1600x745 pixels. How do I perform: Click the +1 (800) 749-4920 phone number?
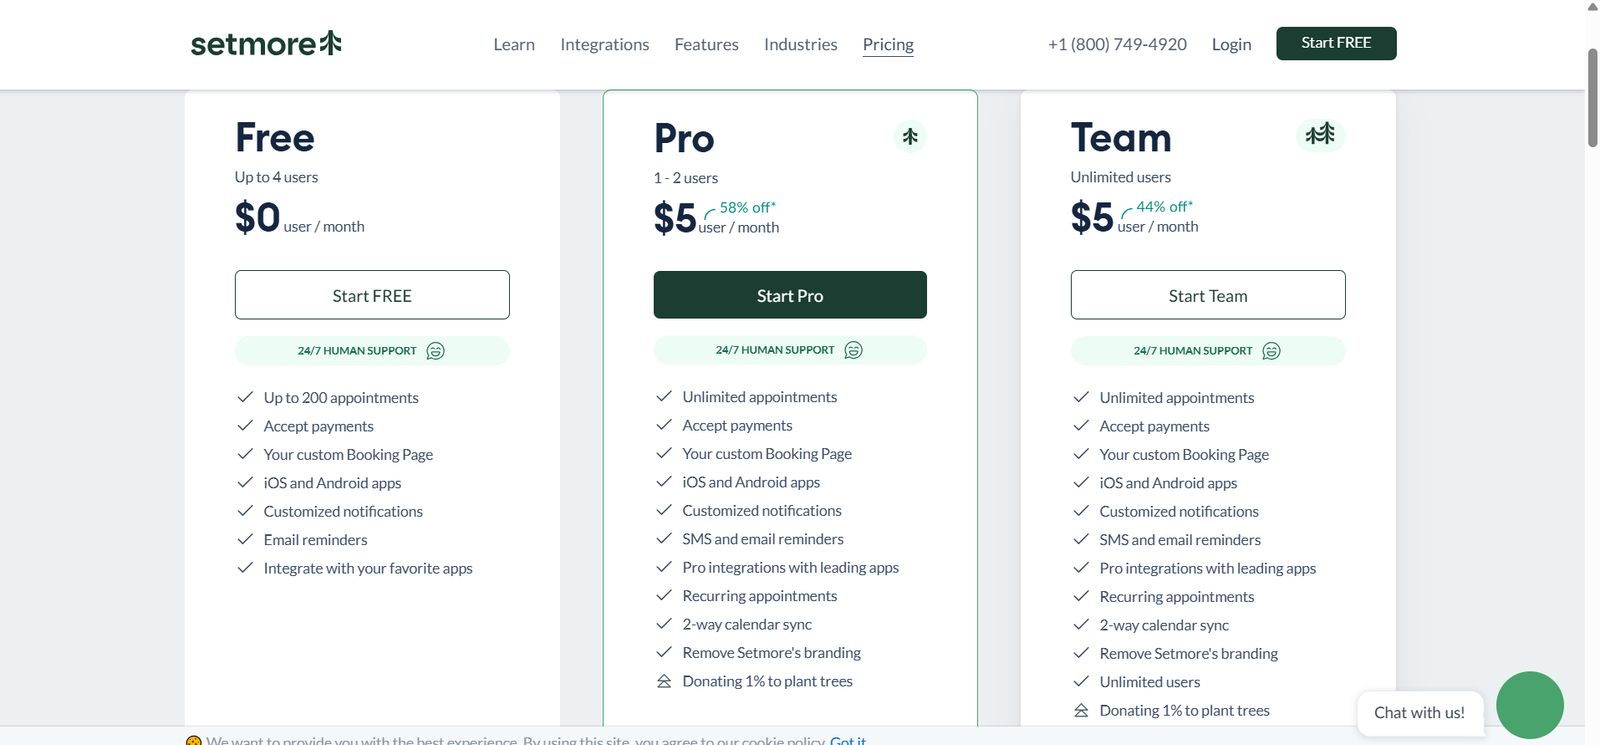click(x=1117, y=44)
